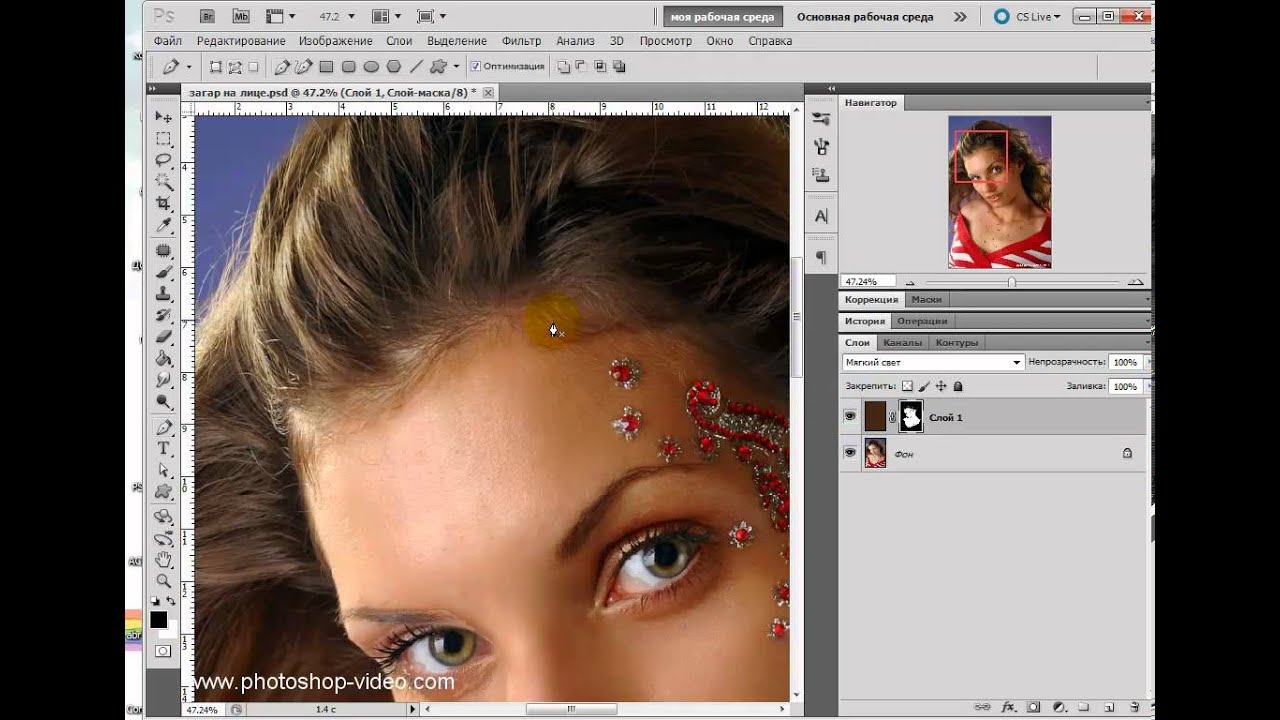Image resolution: width=1280 pixels, height=720 pixels.
Task: Hide the Фон layer eye
Action: point(850,453)
